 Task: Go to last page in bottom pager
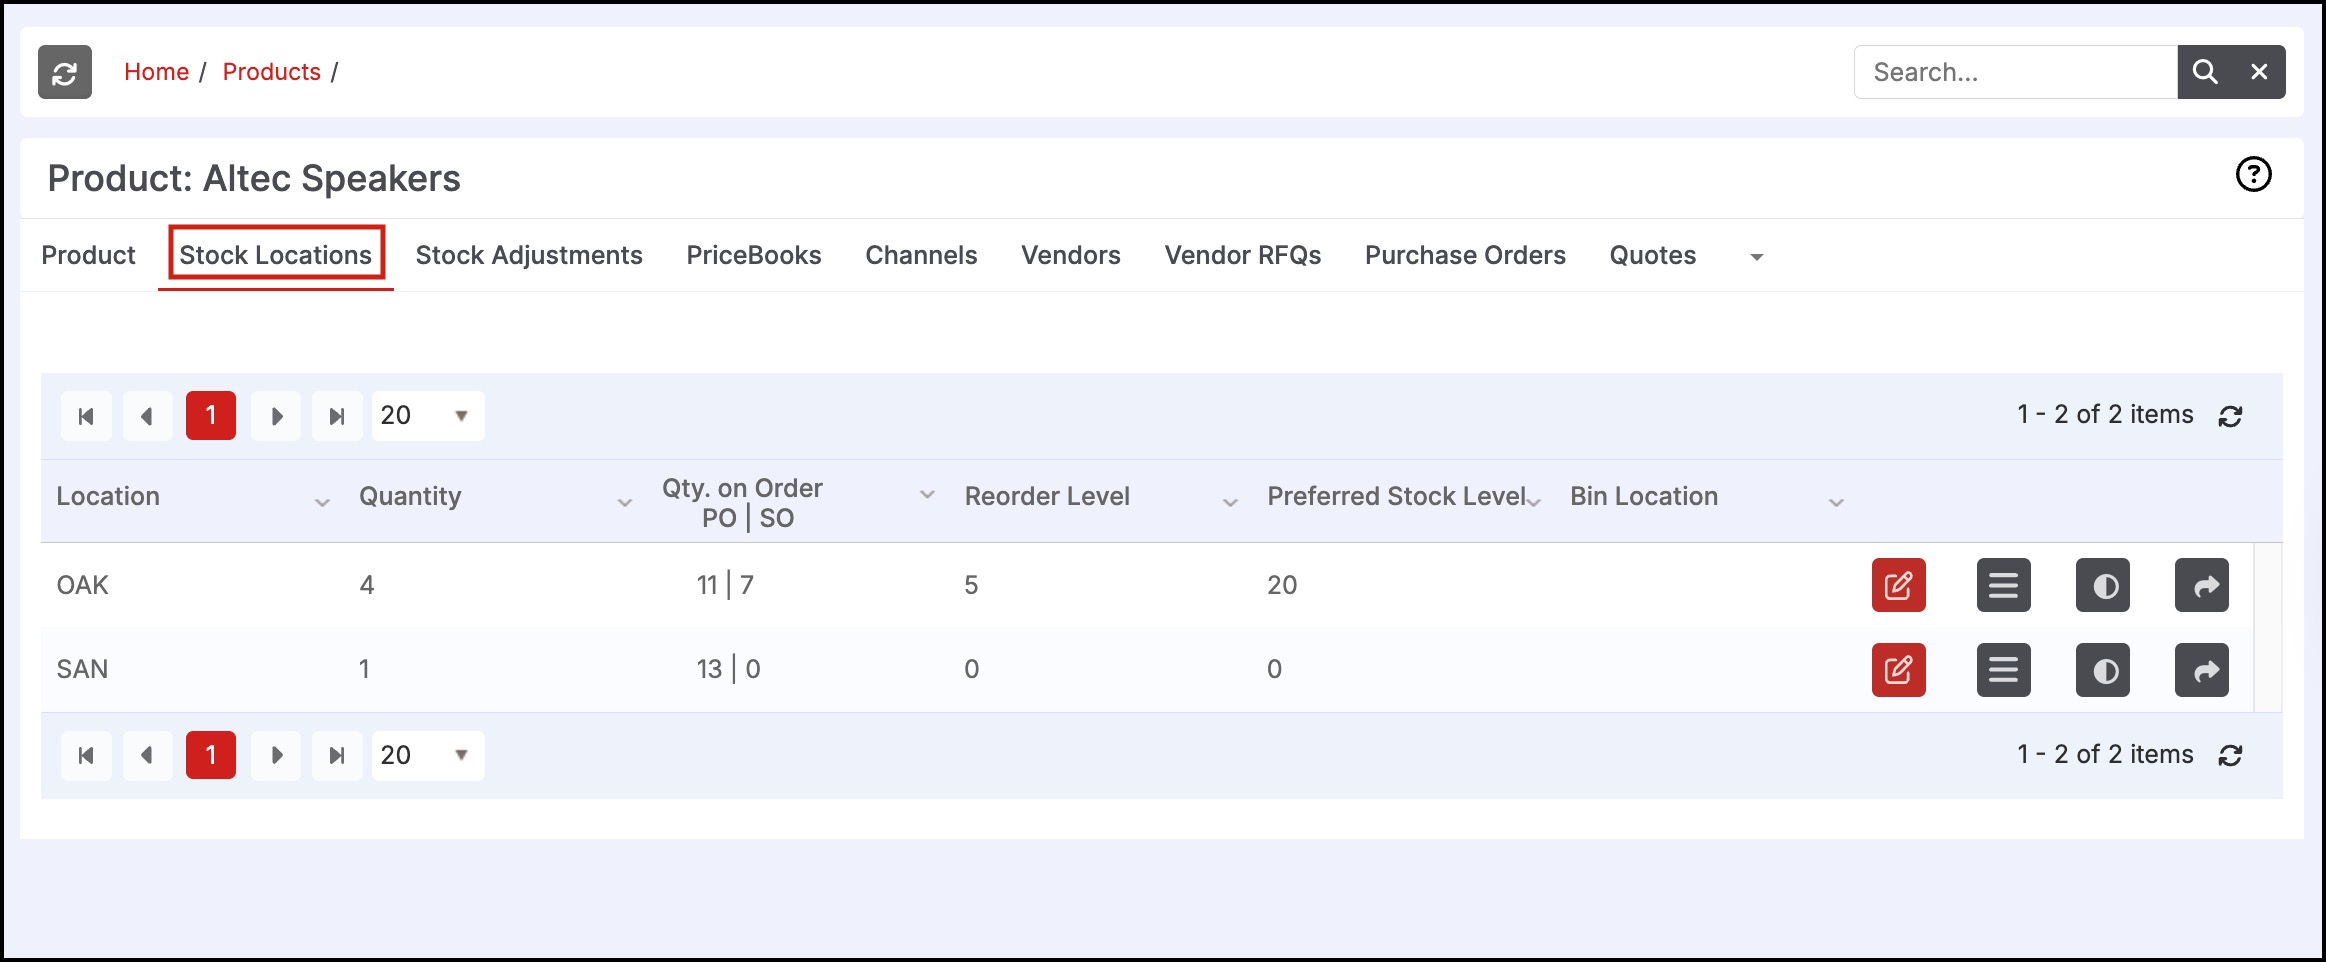tap(337, 755)
